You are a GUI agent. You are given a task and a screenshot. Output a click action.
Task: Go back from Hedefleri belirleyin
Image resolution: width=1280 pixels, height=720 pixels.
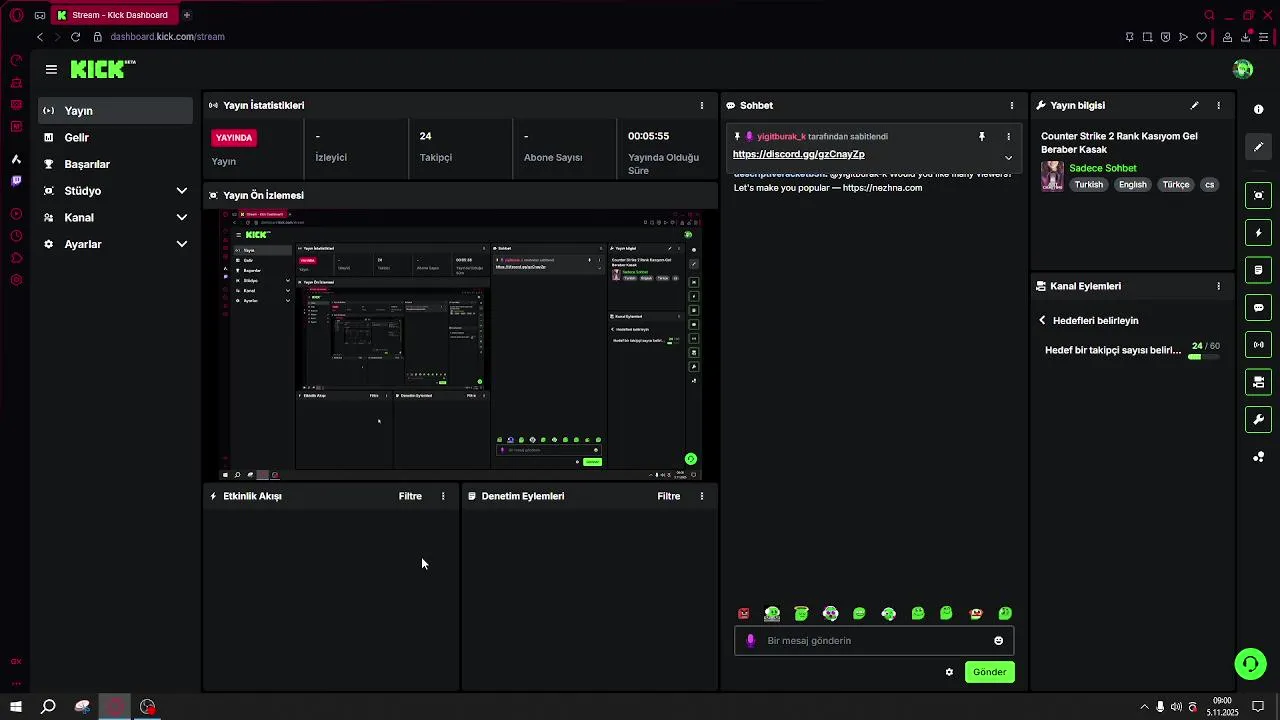click(x=1042, y=321)
